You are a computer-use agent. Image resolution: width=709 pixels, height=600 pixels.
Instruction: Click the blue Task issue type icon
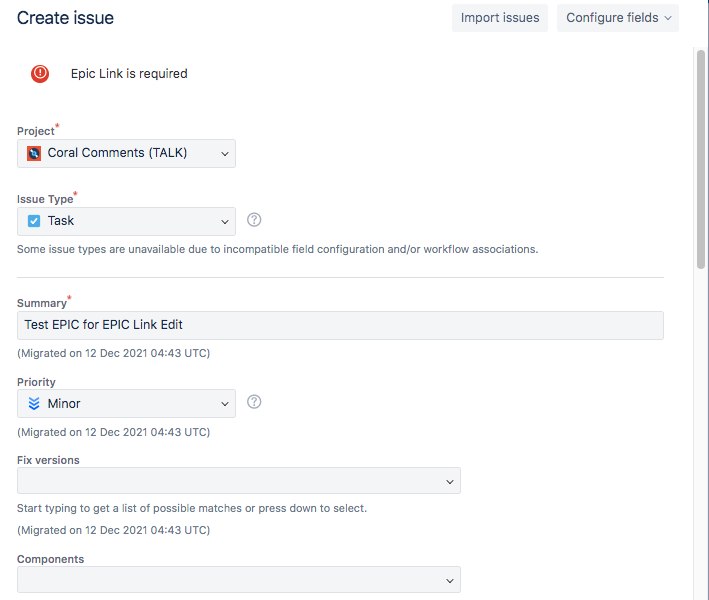[34, 221]
